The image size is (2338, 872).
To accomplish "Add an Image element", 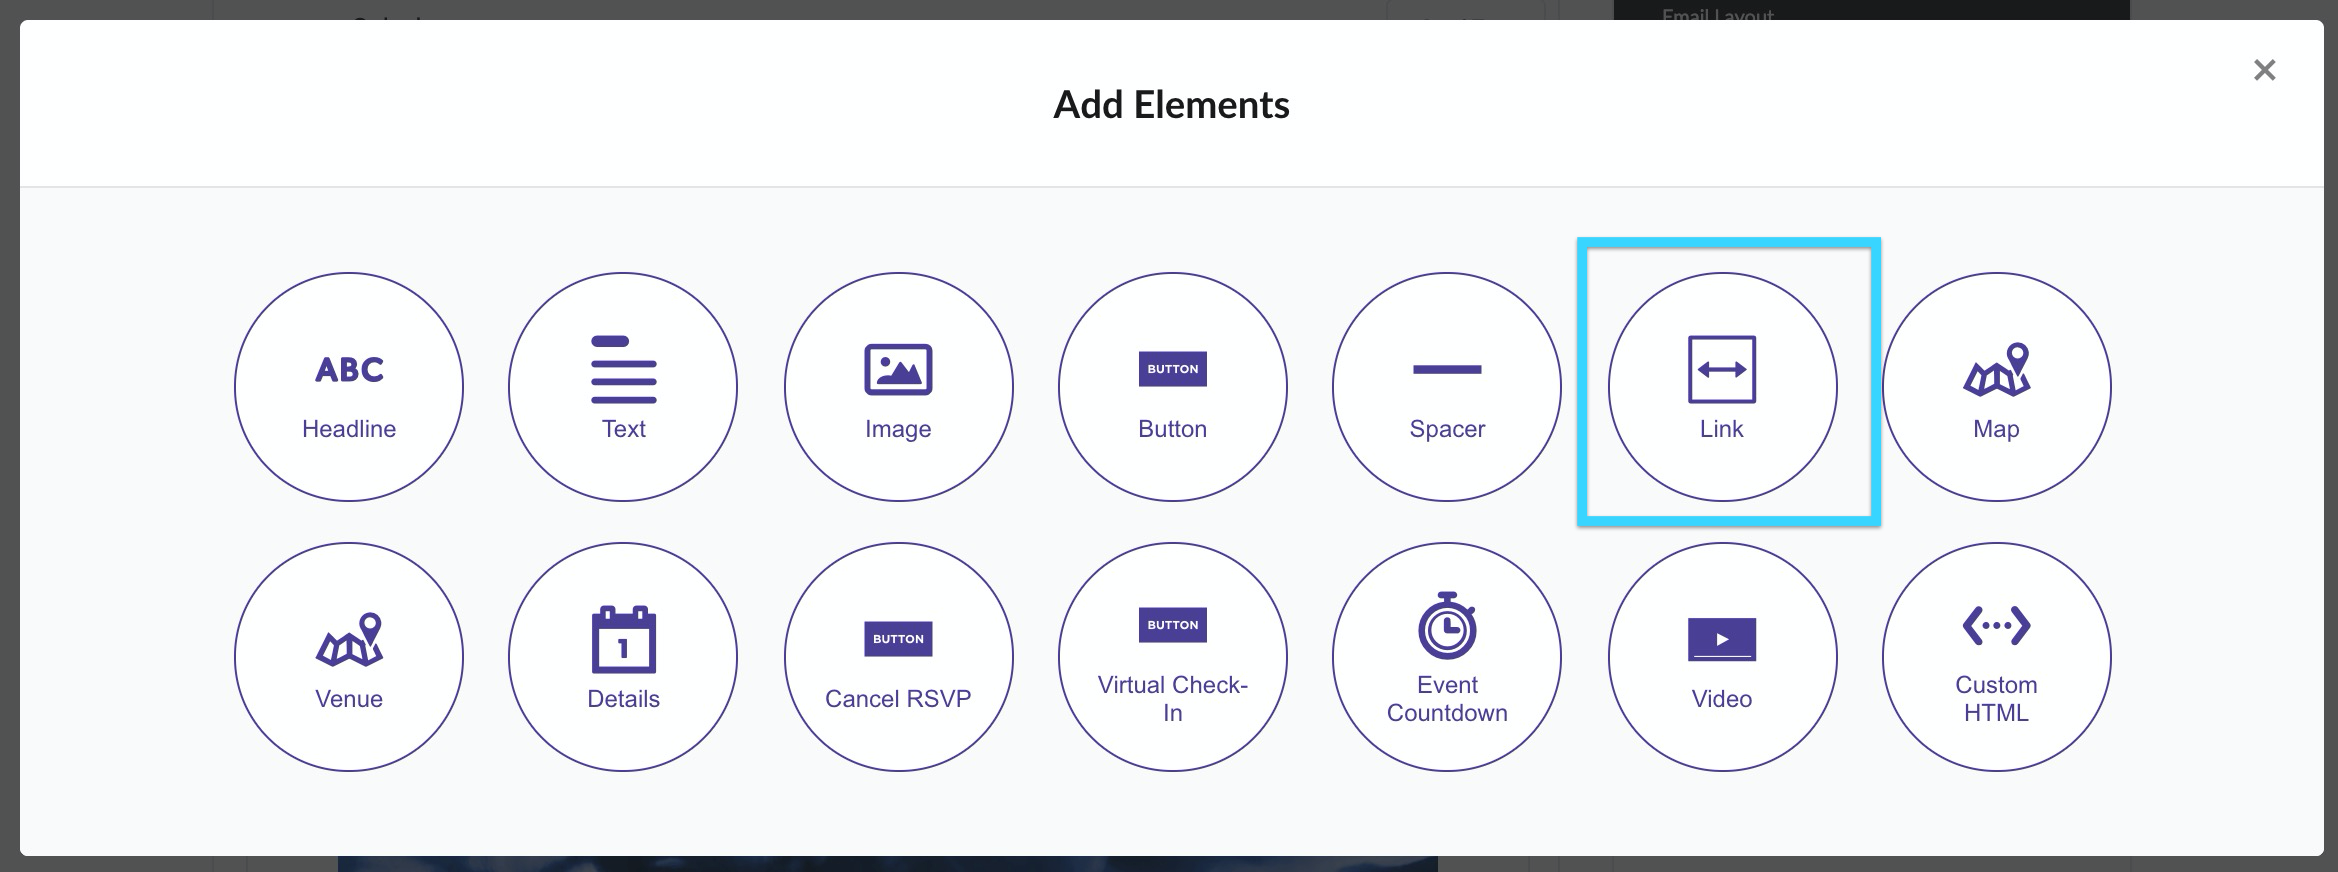I will coord(898,386).
